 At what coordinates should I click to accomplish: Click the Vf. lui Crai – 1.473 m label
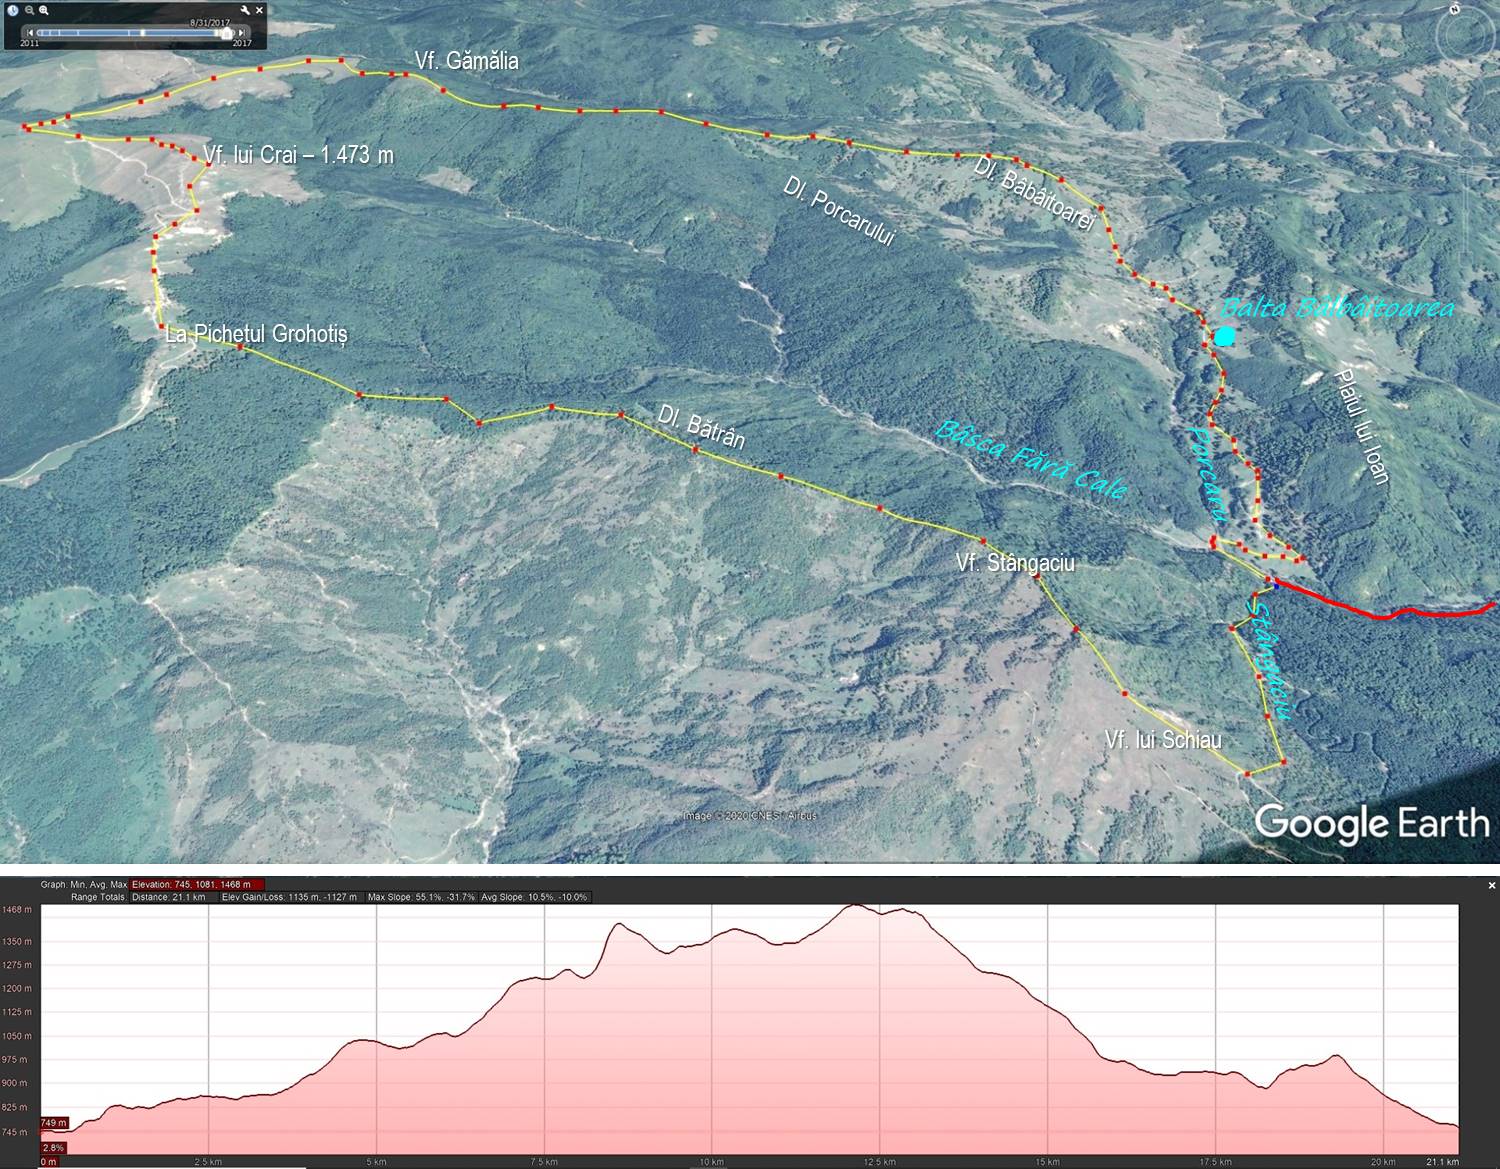[298, 155]
